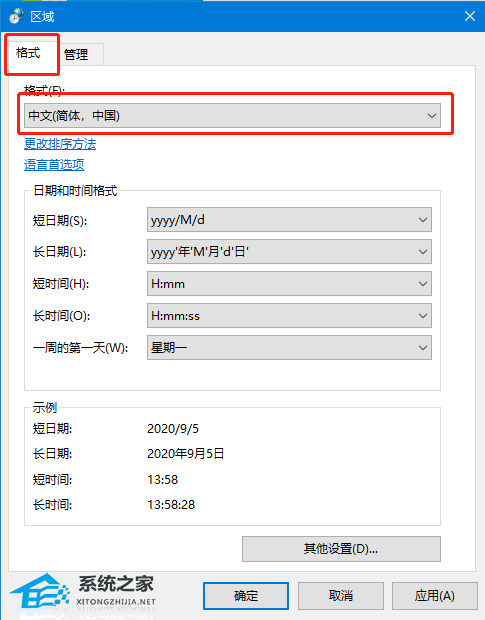Open the 语言首选项 link
The height and width of the screenshot is (620, 485).
[54, 165]
